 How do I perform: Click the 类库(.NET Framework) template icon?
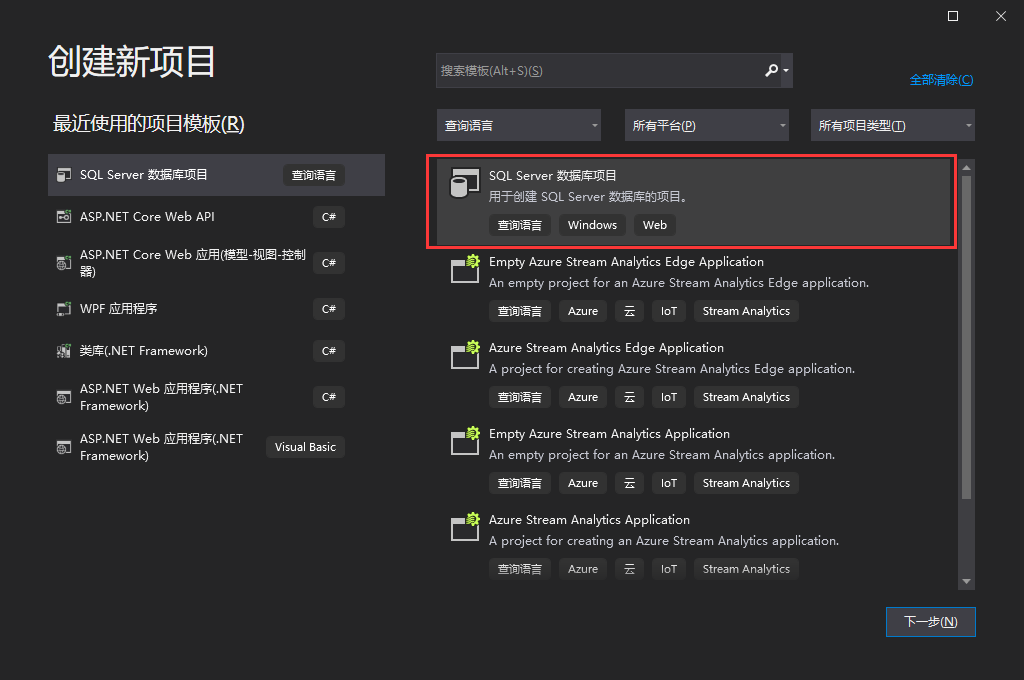(x=63, y=351)
